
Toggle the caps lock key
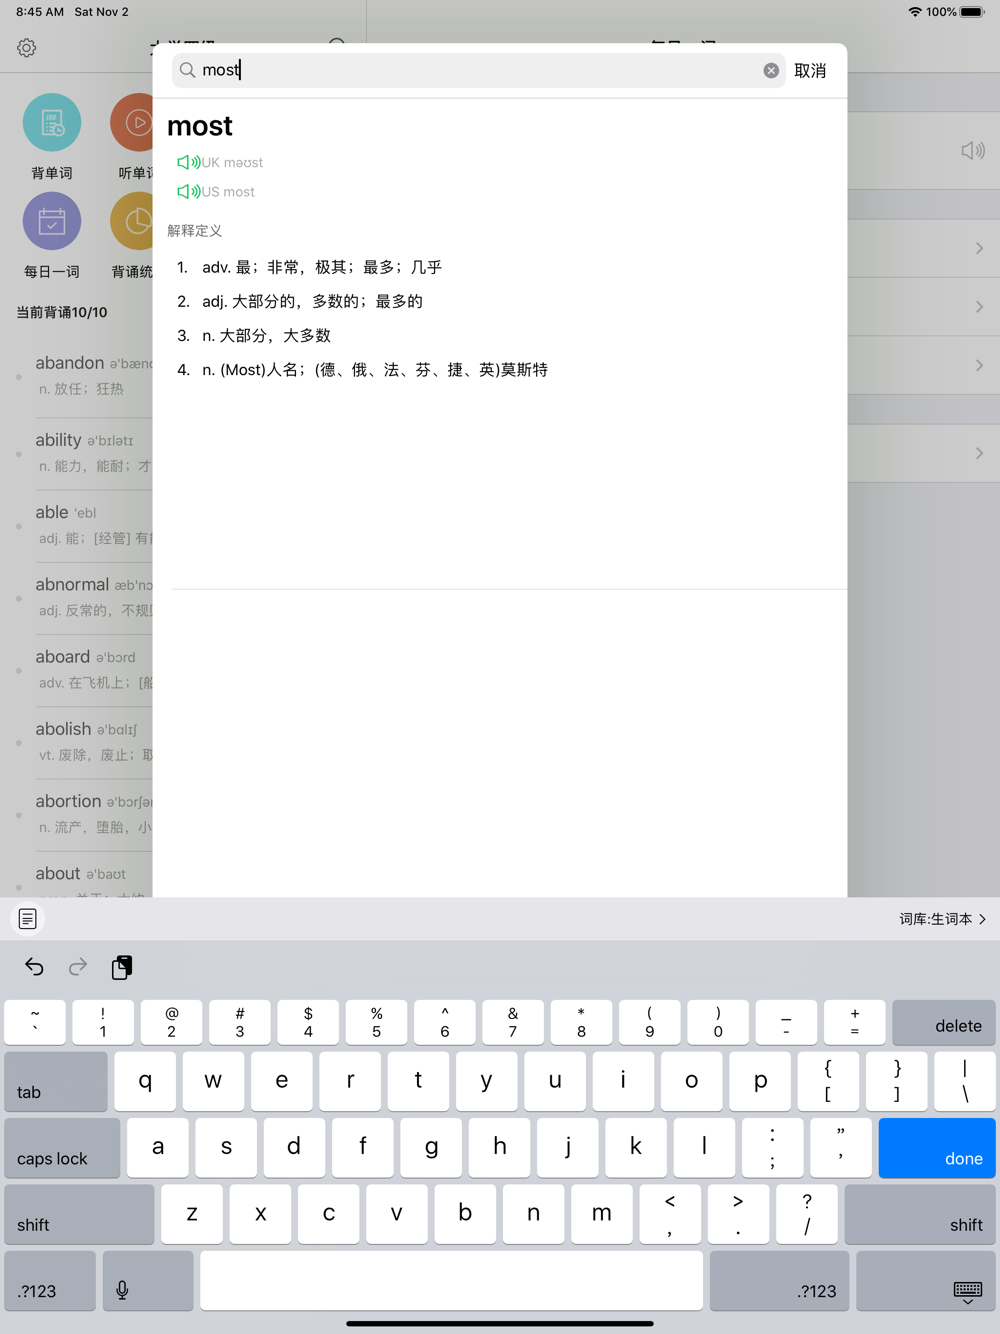pos(62,1148)
